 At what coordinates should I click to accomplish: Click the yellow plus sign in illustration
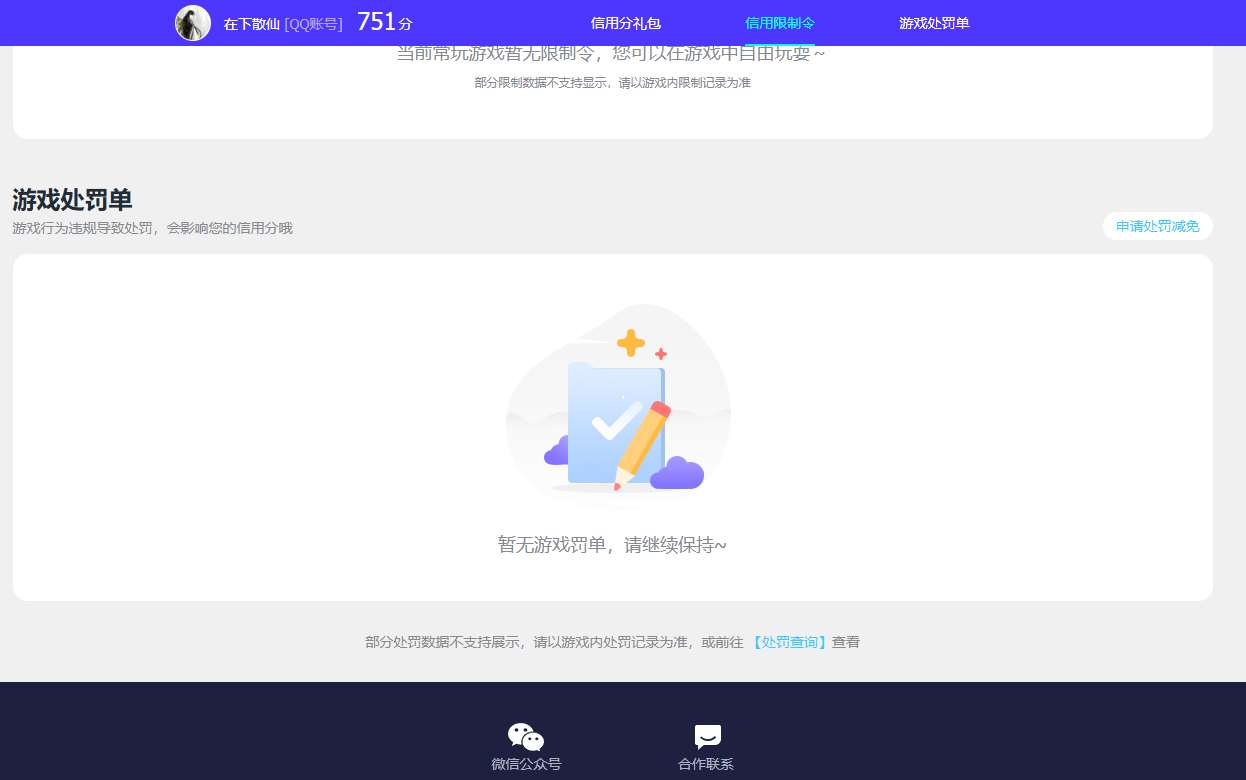[630, 343]
